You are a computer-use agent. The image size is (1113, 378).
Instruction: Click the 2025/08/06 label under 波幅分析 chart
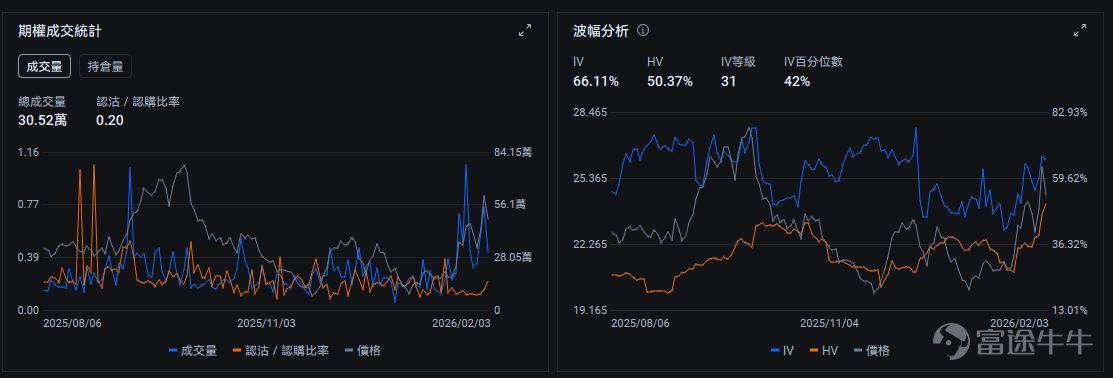click(640, 323)
